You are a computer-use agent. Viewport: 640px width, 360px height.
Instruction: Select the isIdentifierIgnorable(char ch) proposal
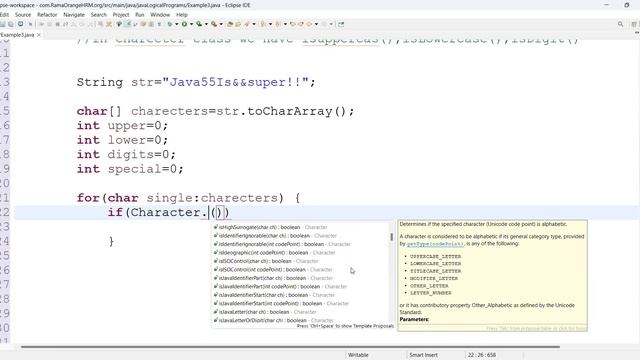[x=301, y=236]
